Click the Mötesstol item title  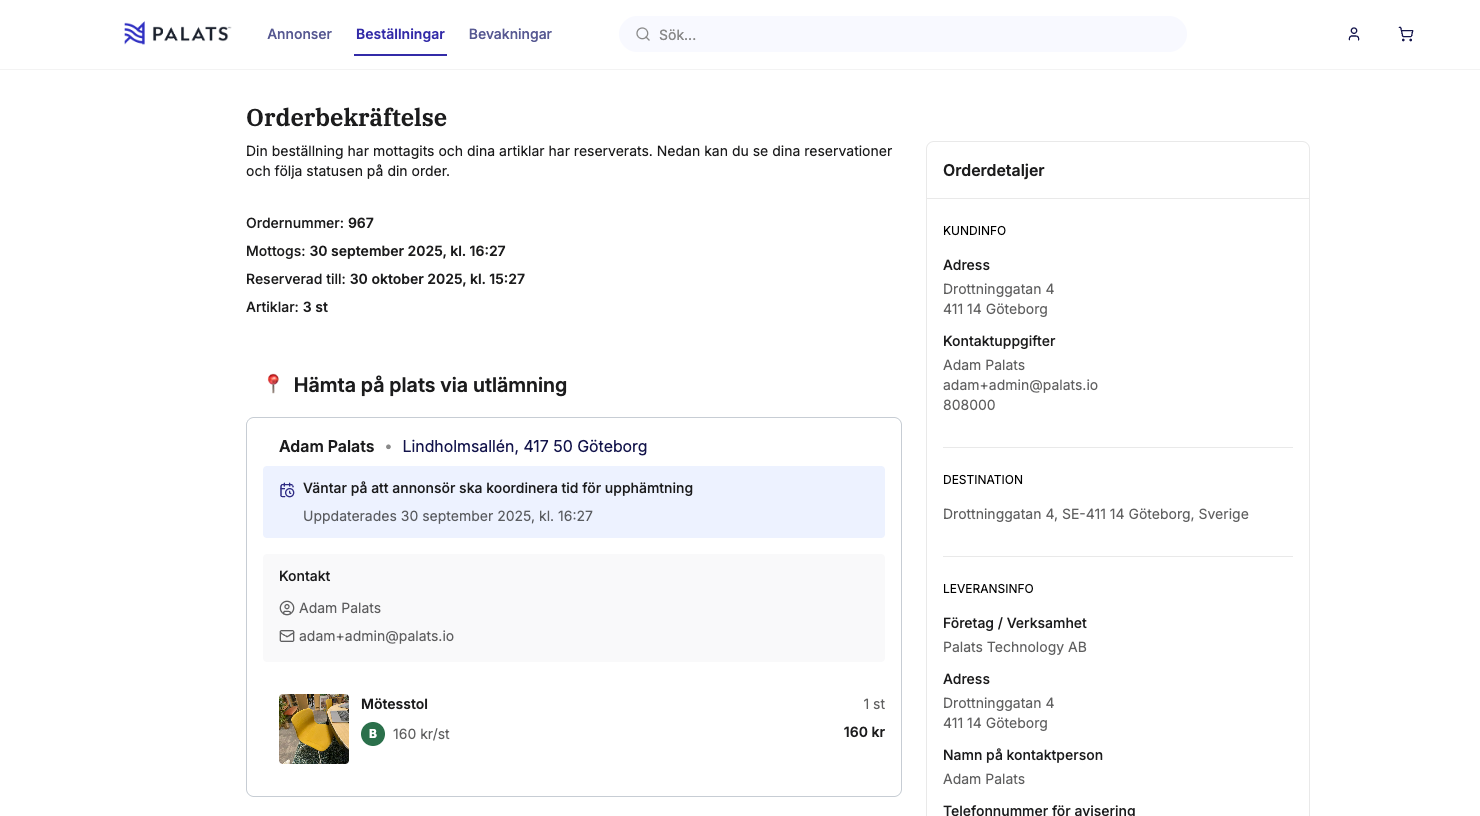click(394, 704)
